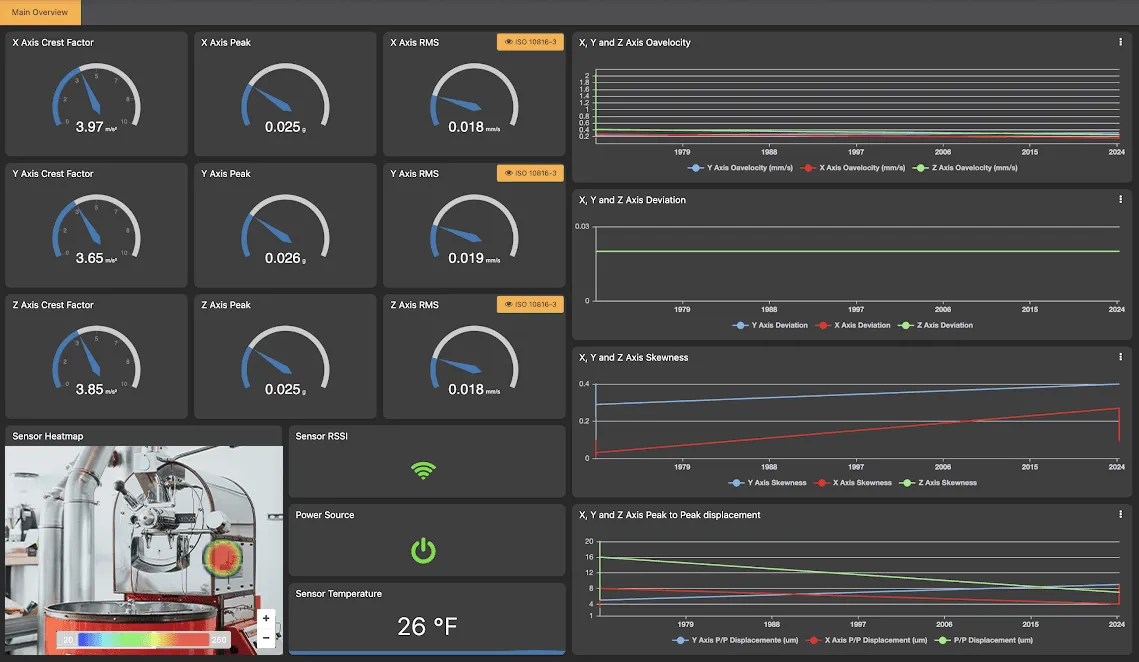Click the Sensor Temperature 26 °F reading
The image size is (1139, 662).
tap(427, 627)
